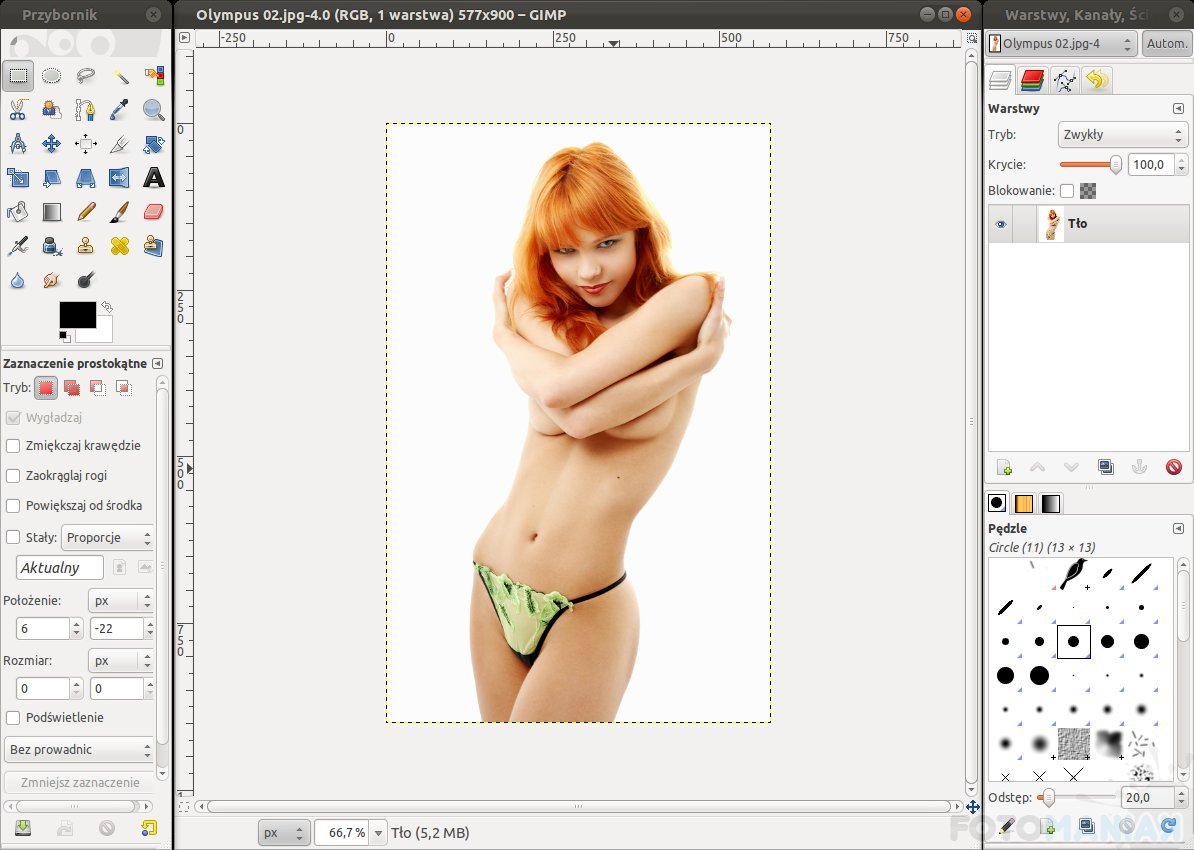This screenshot has height=850, width=1194.
Task: Enable Zmiękczaj krawędzie checkbox
Action: pyautogui.click(x=13, y=446)
